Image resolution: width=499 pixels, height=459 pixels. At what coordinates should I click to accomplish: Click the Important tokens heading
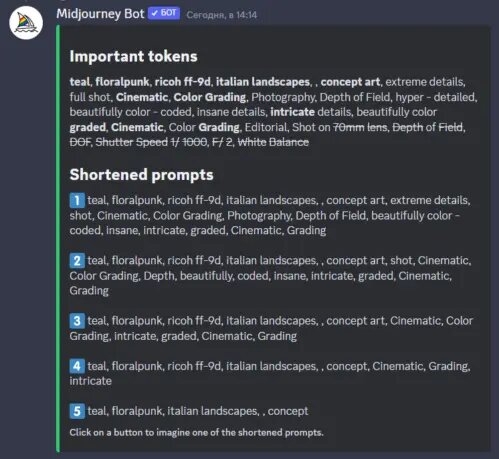pyautogui.click(x=133, y=56)
